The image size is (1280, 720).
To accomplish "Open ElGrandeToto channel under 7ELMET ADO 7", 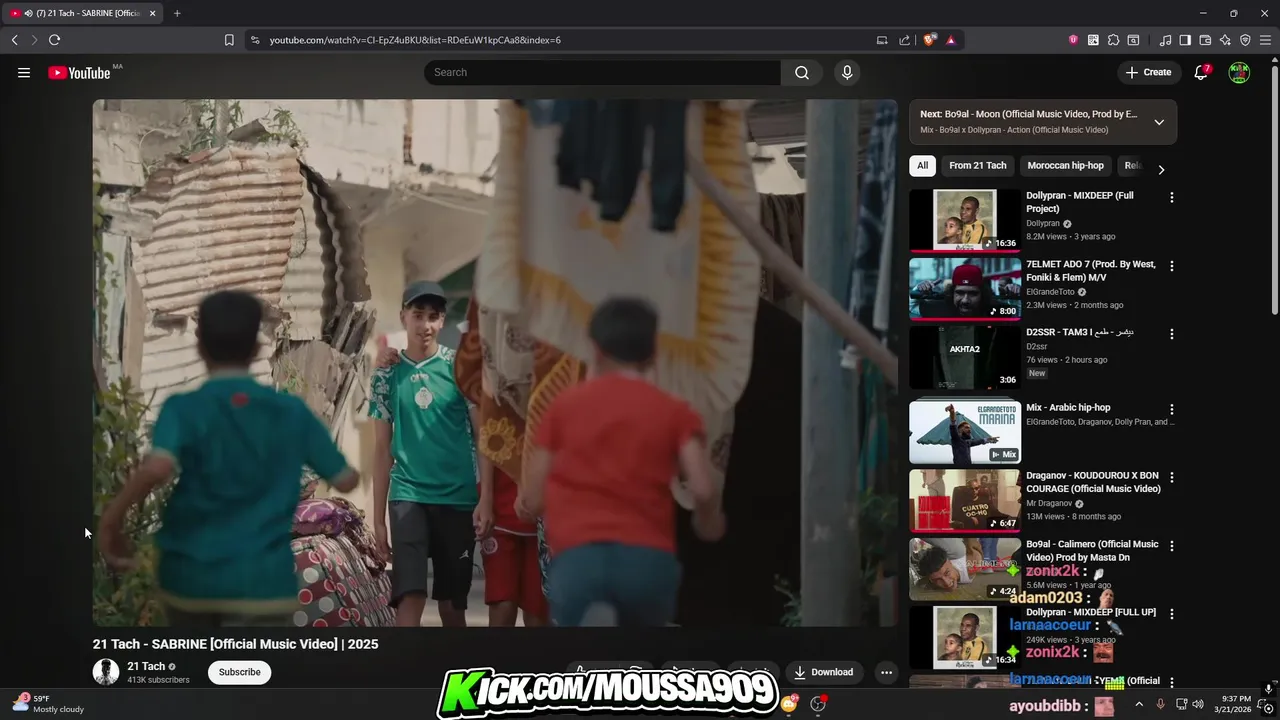I will tap(1050, 292).
